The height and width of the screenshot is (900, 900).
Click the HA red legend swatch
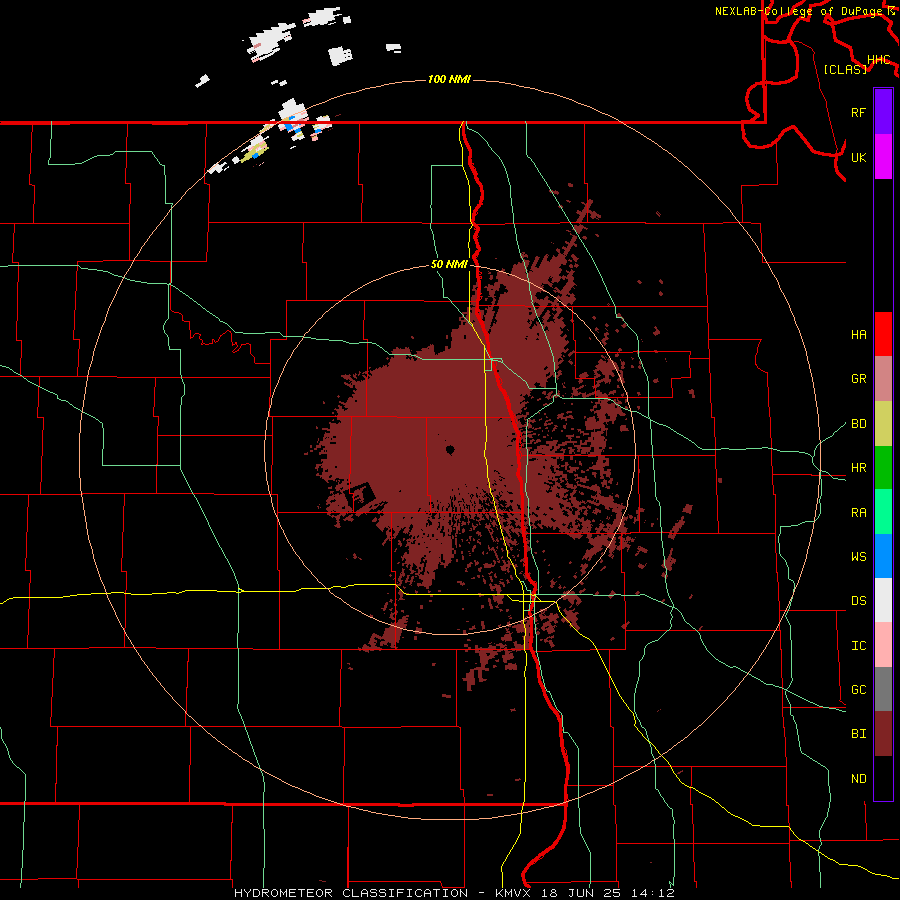(x=883, y=334)
